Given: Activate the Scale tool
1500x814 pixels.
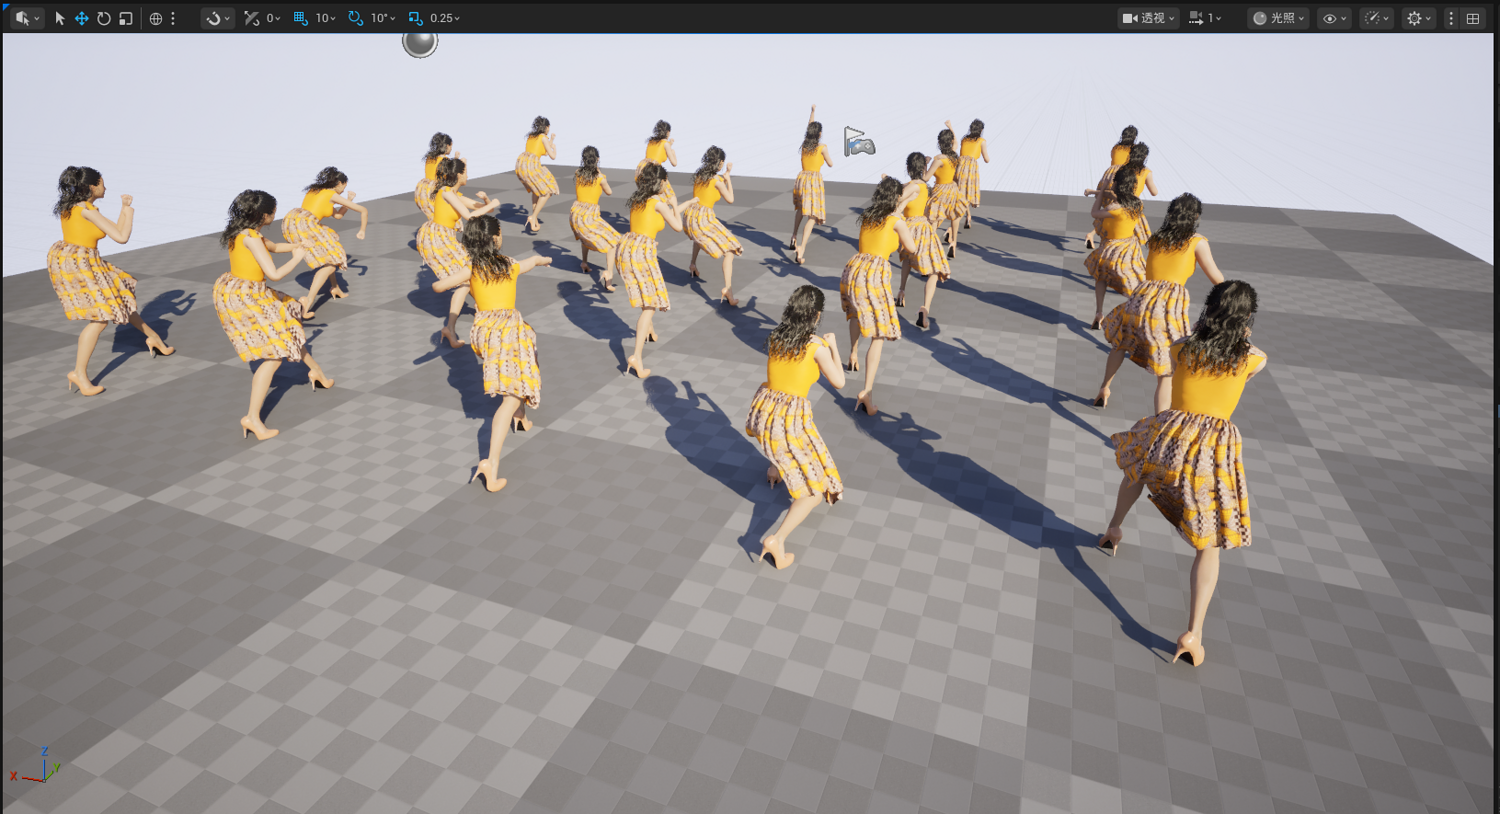Looking at the screenshot, I should pyautogui.click(x=126, y=18).
